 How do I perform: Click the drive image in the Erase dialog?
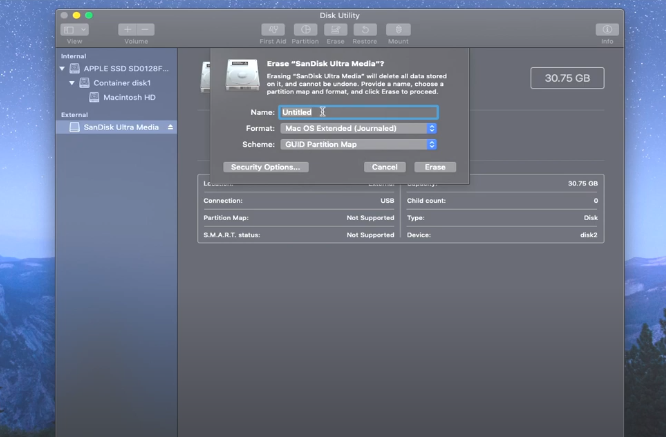(x=242, y=75)
